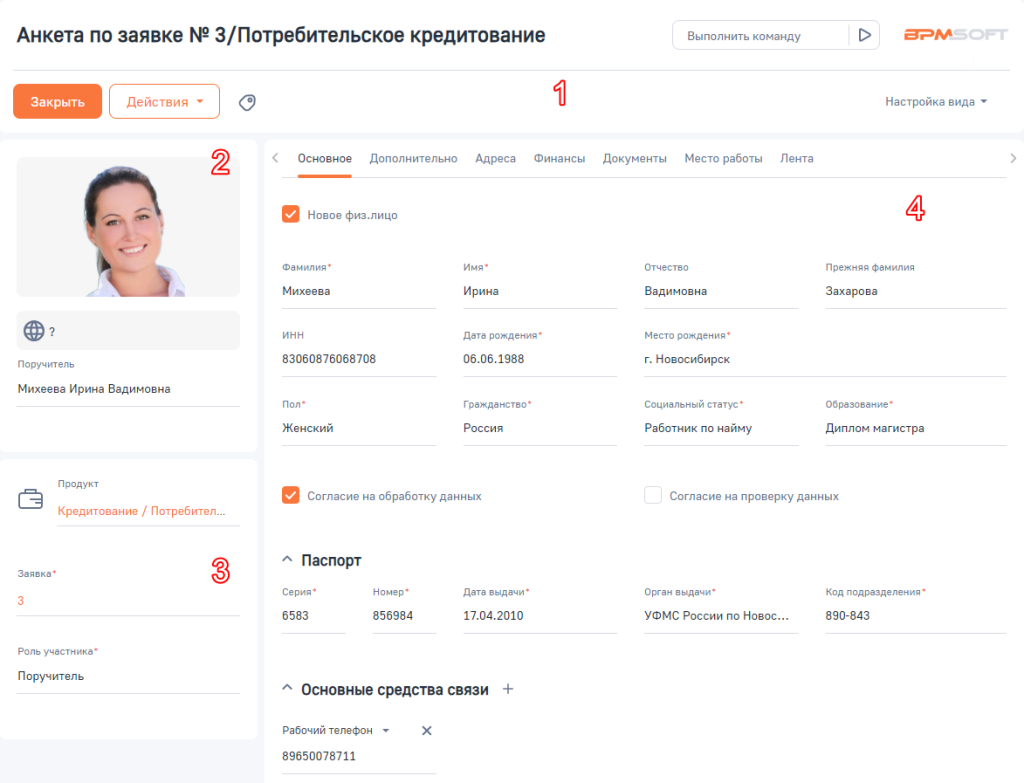
Task: Click the globe icon under the photo
Action: [33, 331]
